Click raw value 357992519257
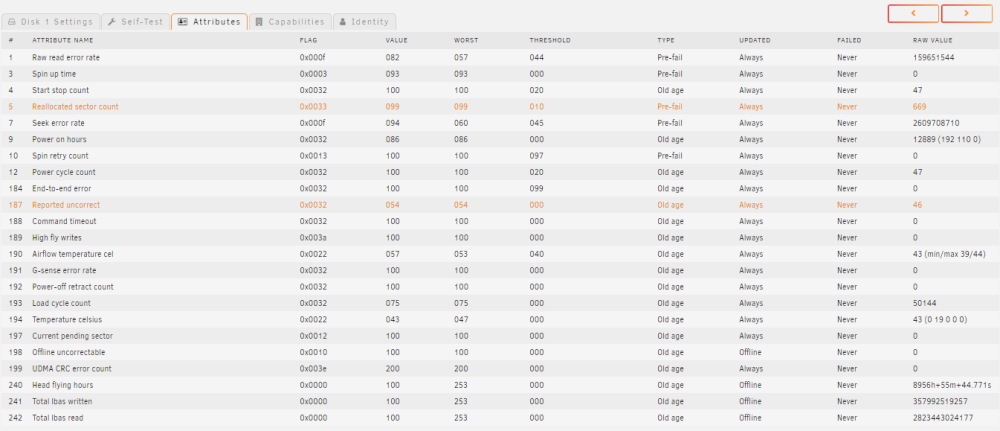1000x431 pixels. pos(940,402)
